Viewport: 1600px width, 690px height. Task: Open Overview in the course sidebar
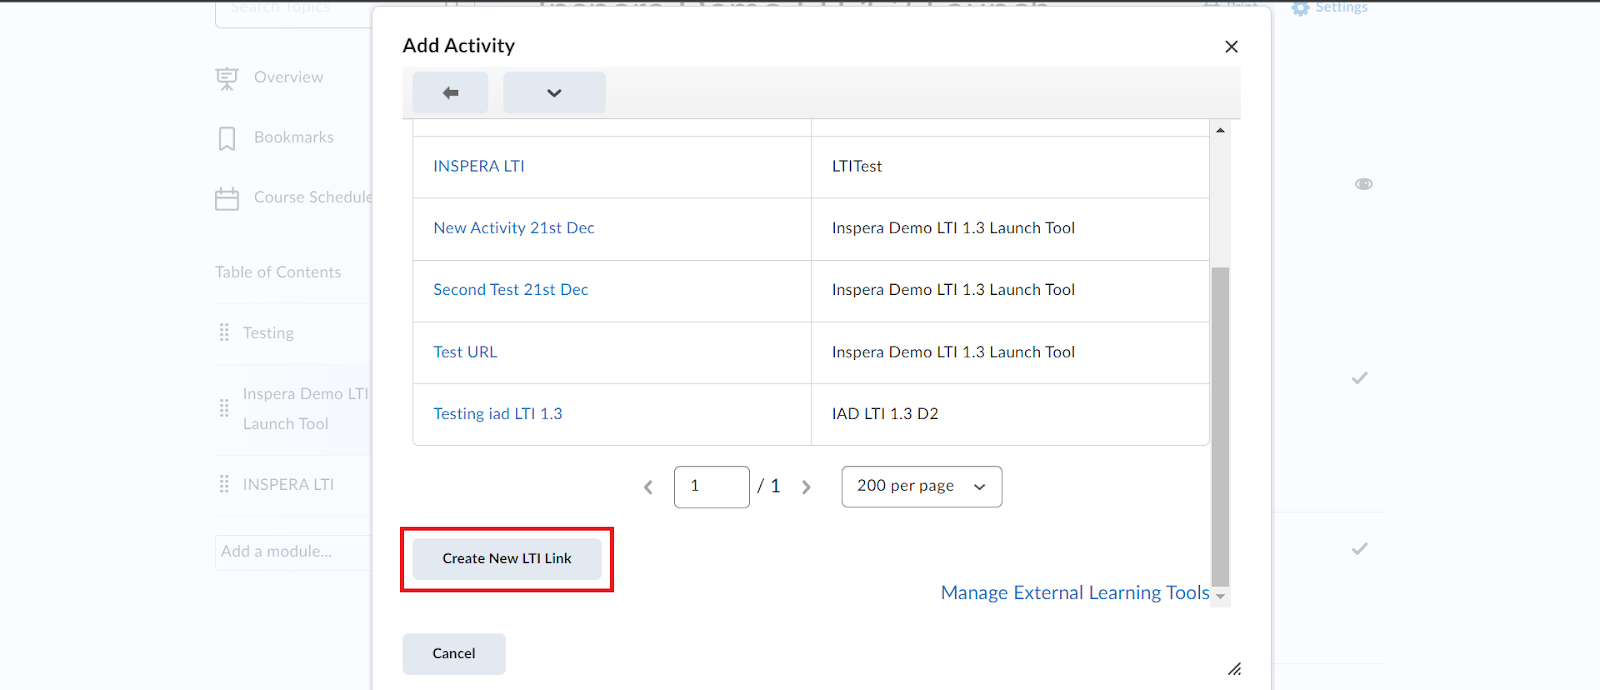288,77
